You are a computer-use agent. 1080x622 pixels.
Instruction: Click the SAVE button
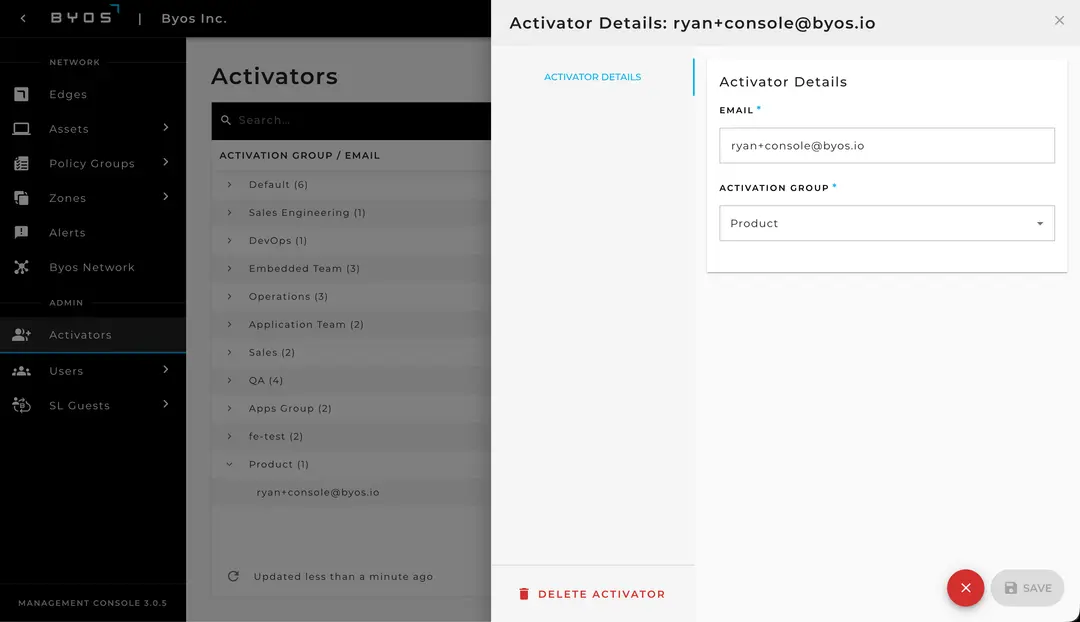point(1027,588)
